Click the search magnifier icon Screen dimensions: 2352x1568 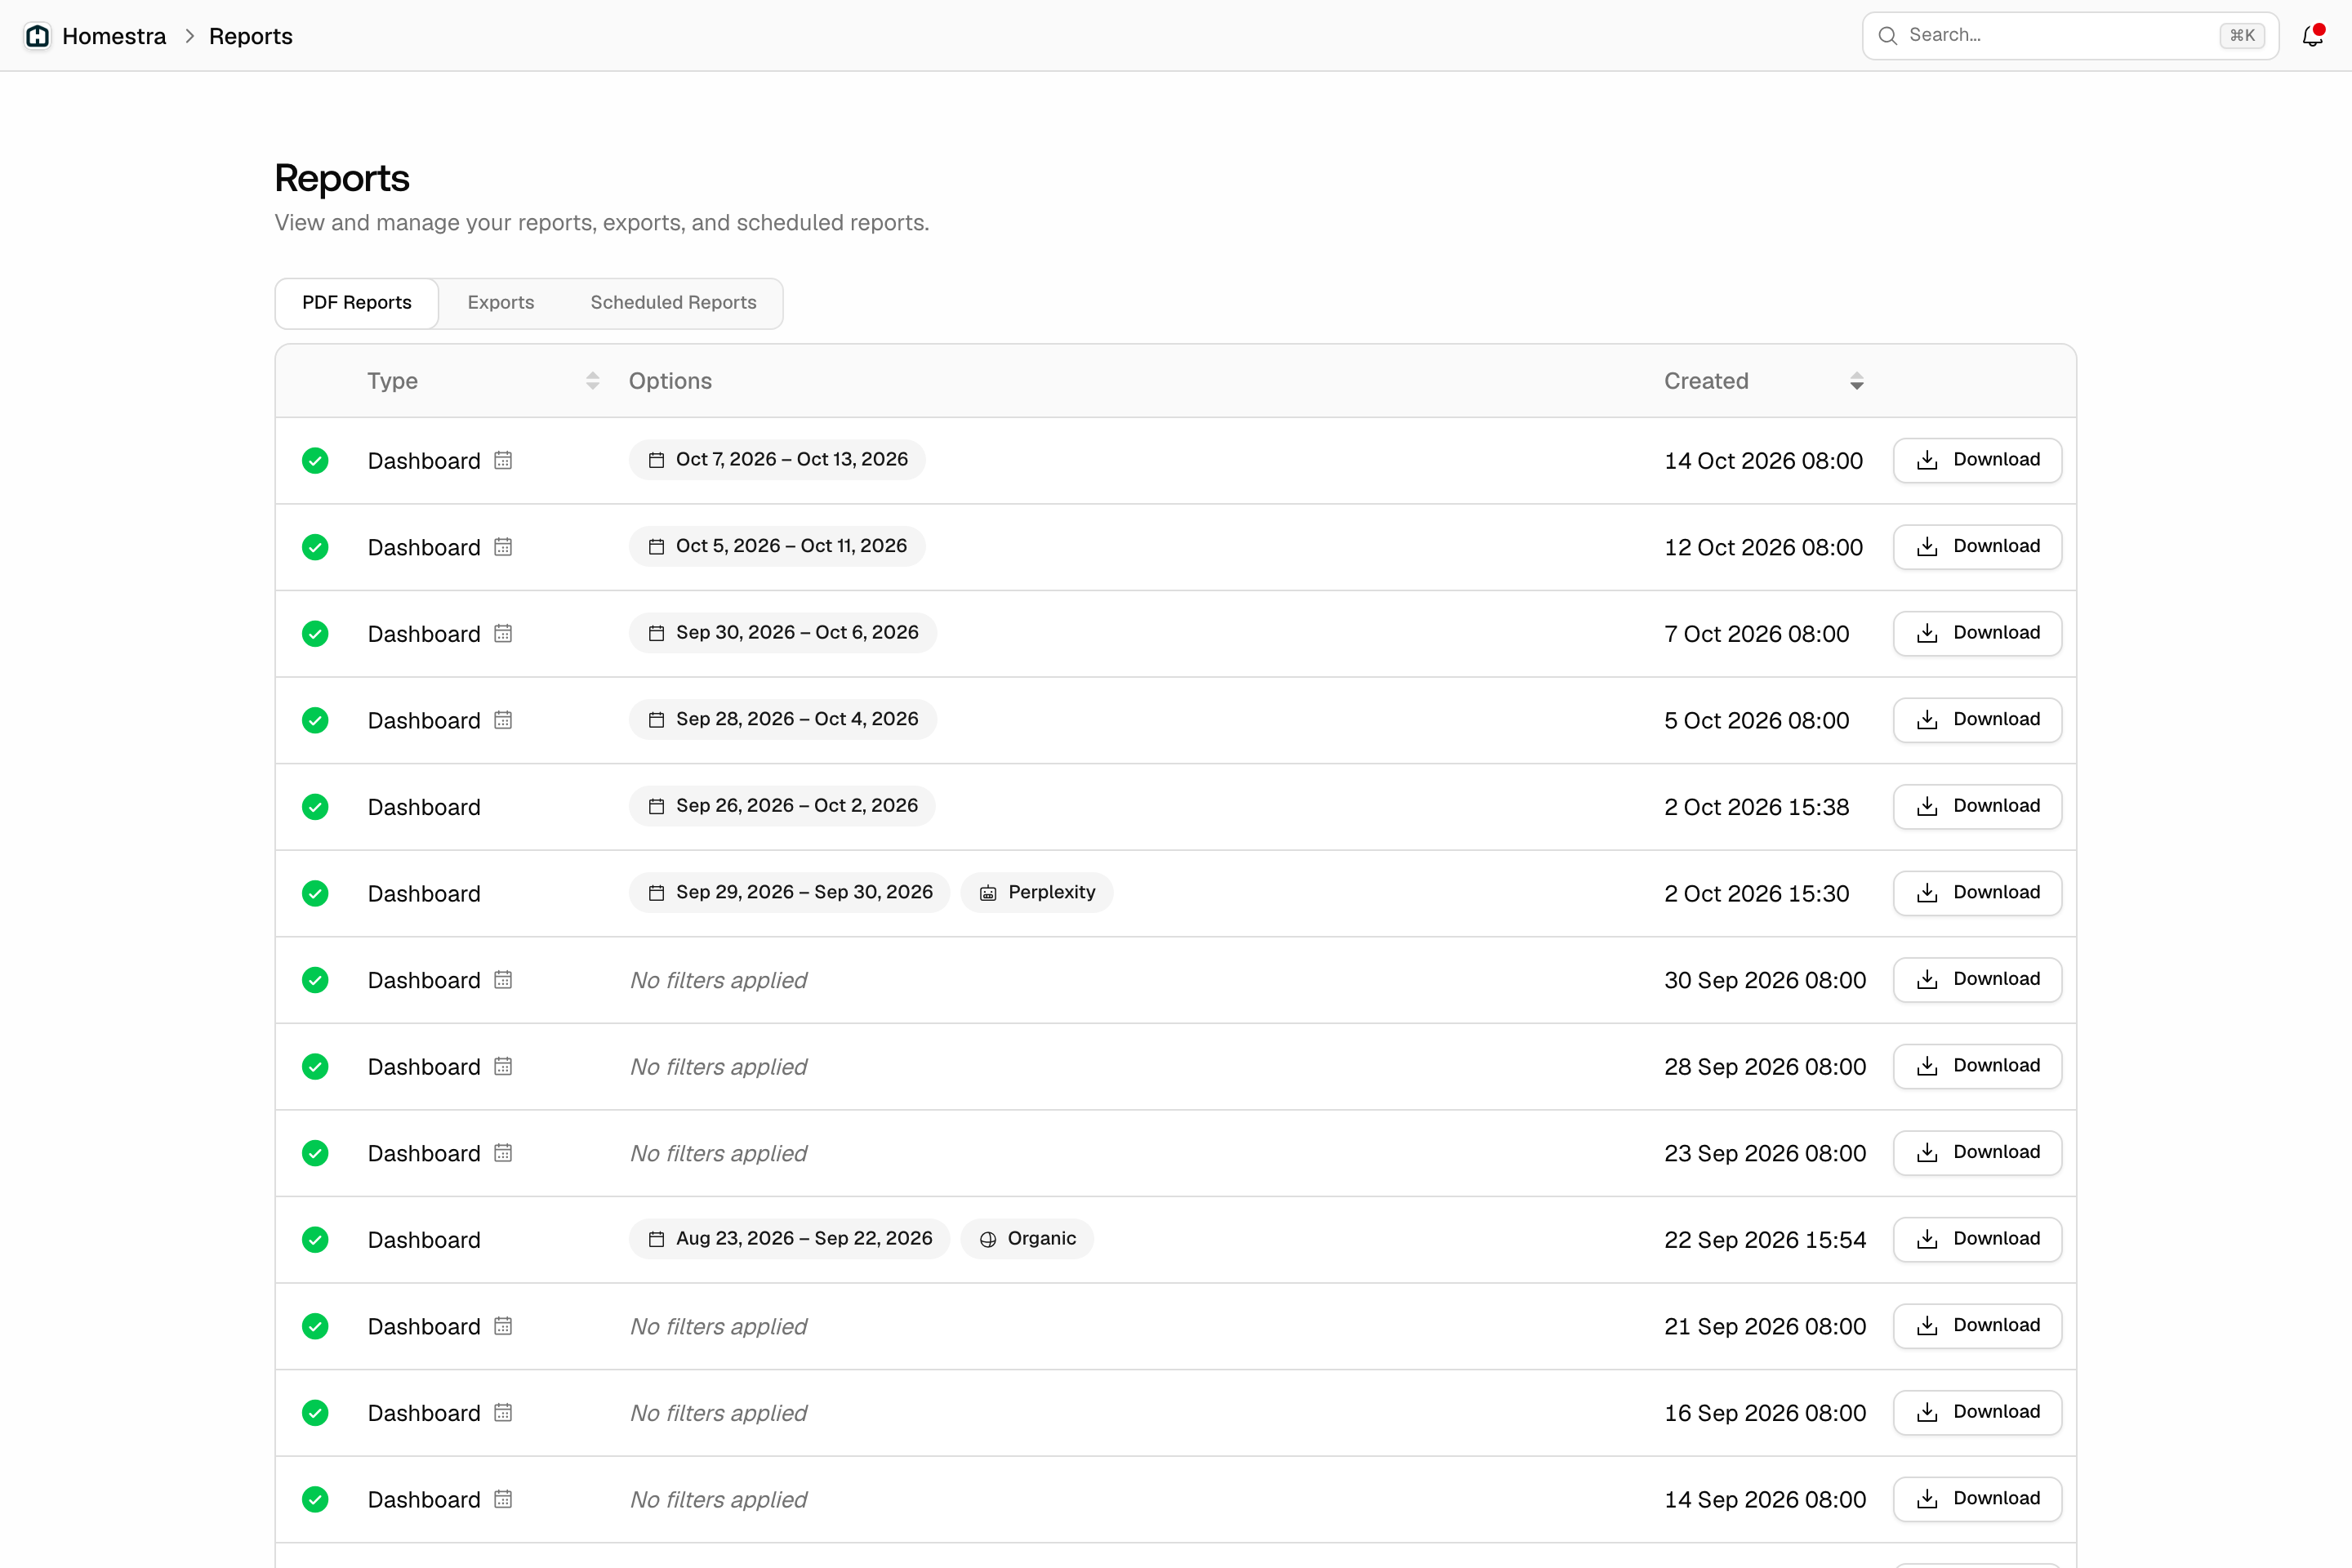(1887, 36)
